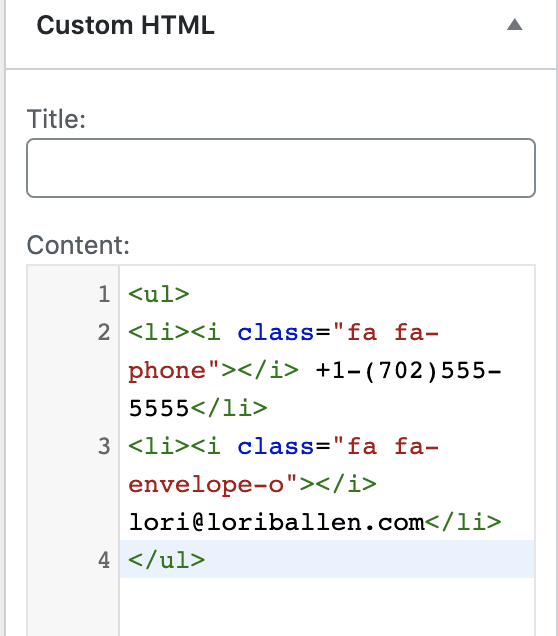Image resolution: width=558 pixels, height=636 pixels.
Task: Click the </li> tag after 5555
Action: [x=229, y=408]
